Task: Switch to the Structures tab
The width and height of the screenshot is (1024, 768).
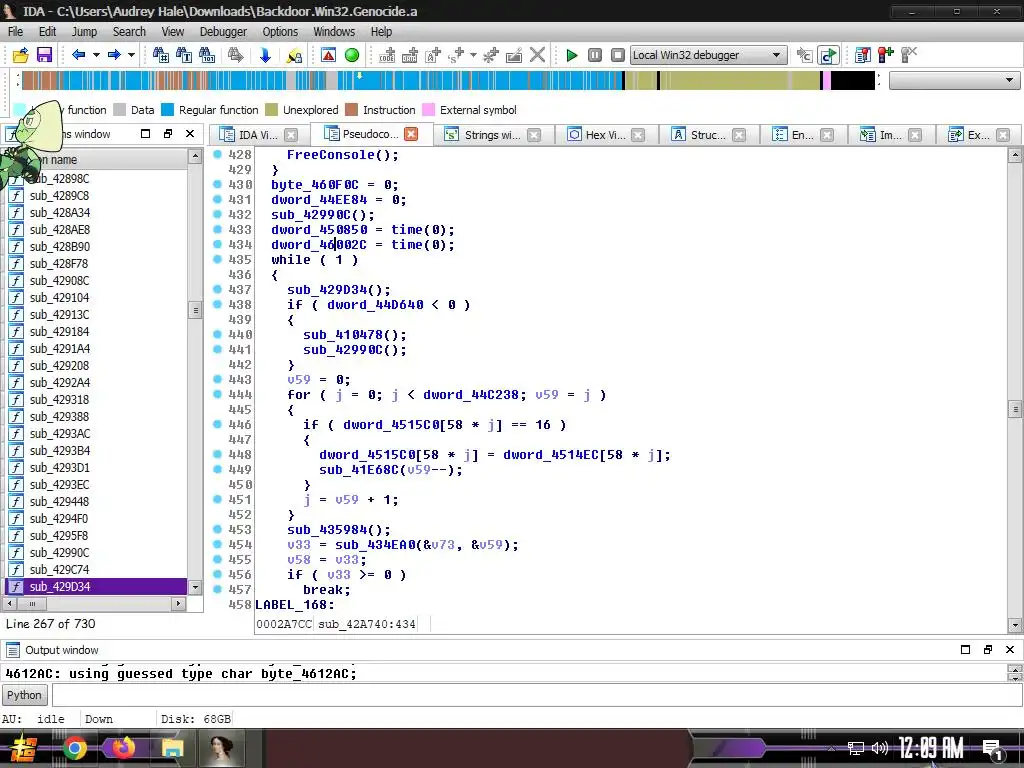Action: pyautogui.click(x=708, y=135)
